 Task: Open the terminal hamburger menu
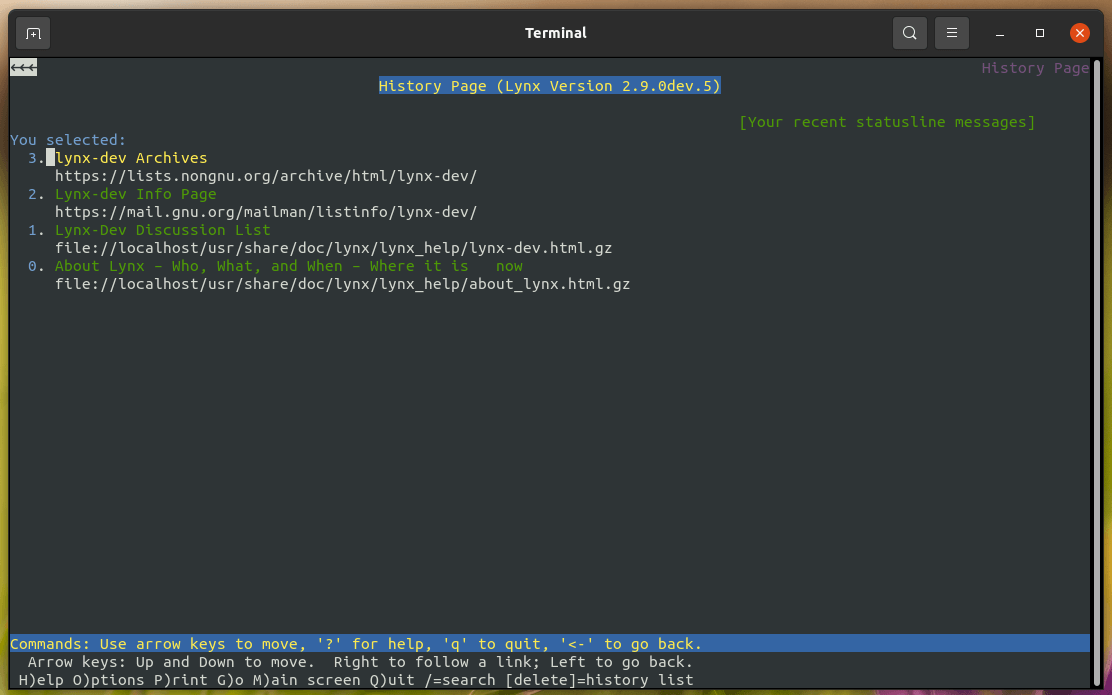pyautogui.click(x=951, y=32)
